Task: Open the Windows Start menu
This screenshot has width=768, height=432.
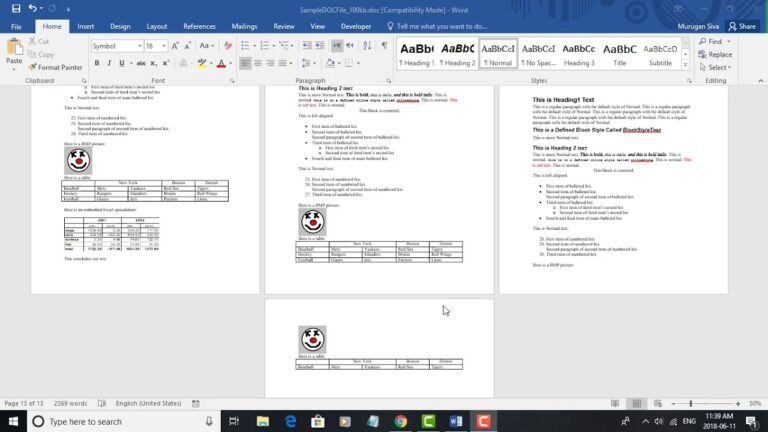Action: pyautogui.click(x=13, y=421)
